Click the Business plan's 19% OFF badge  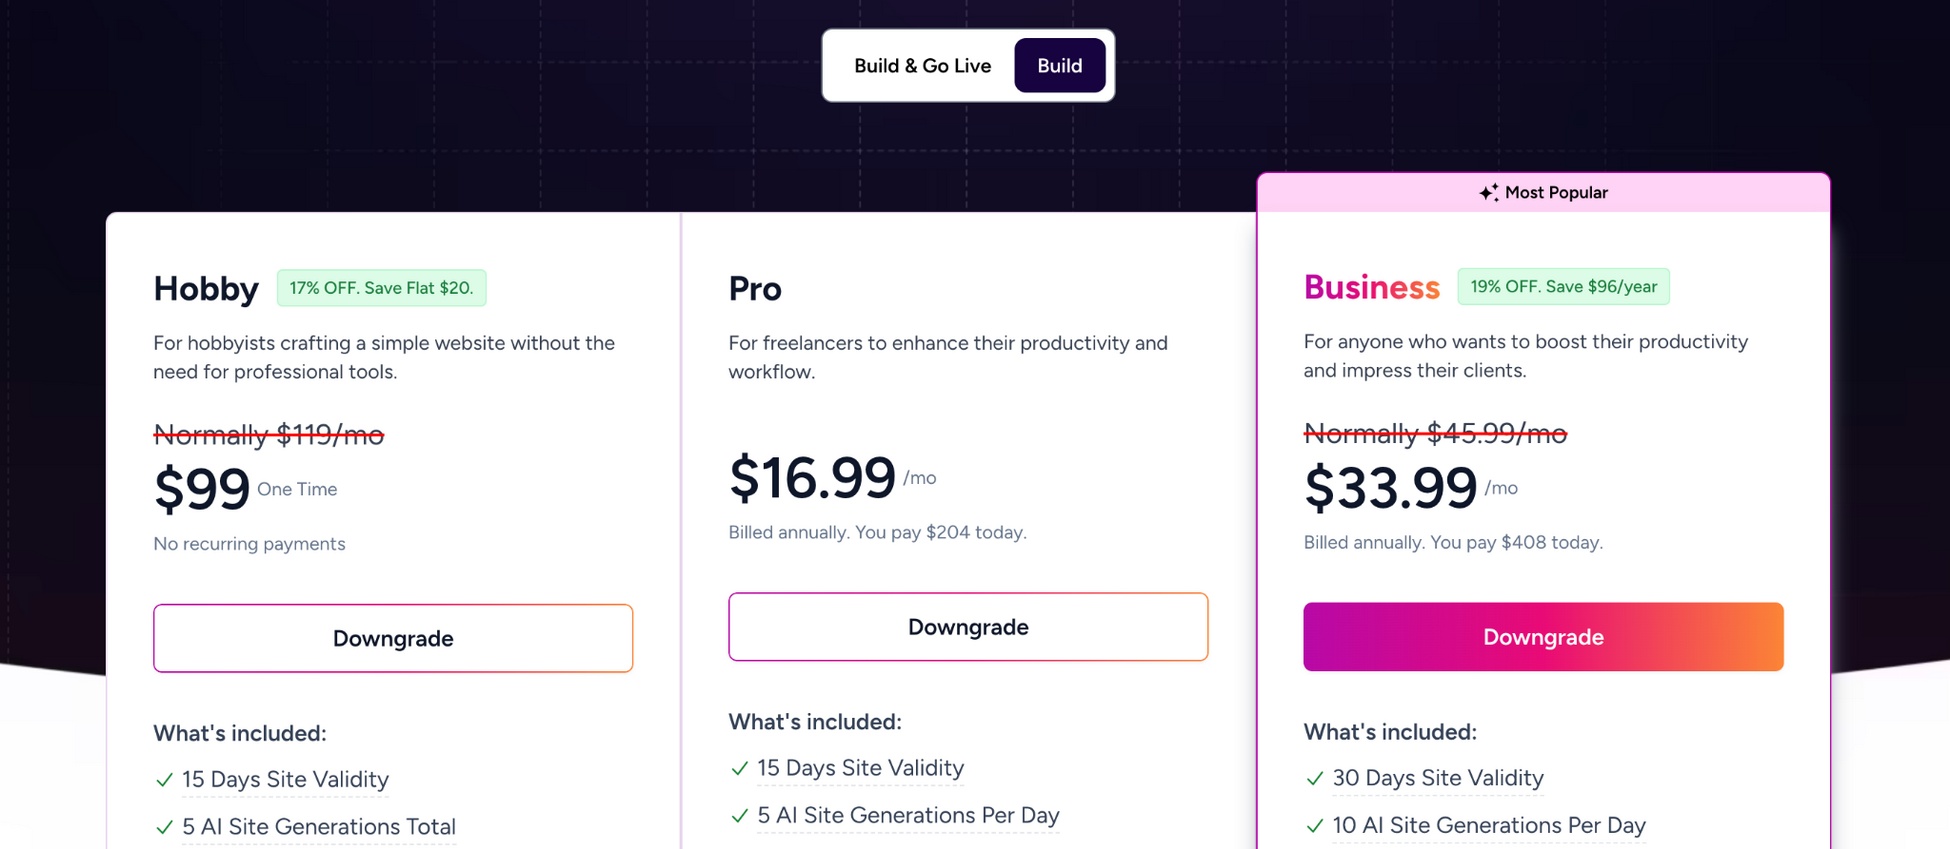(1564, 286)
